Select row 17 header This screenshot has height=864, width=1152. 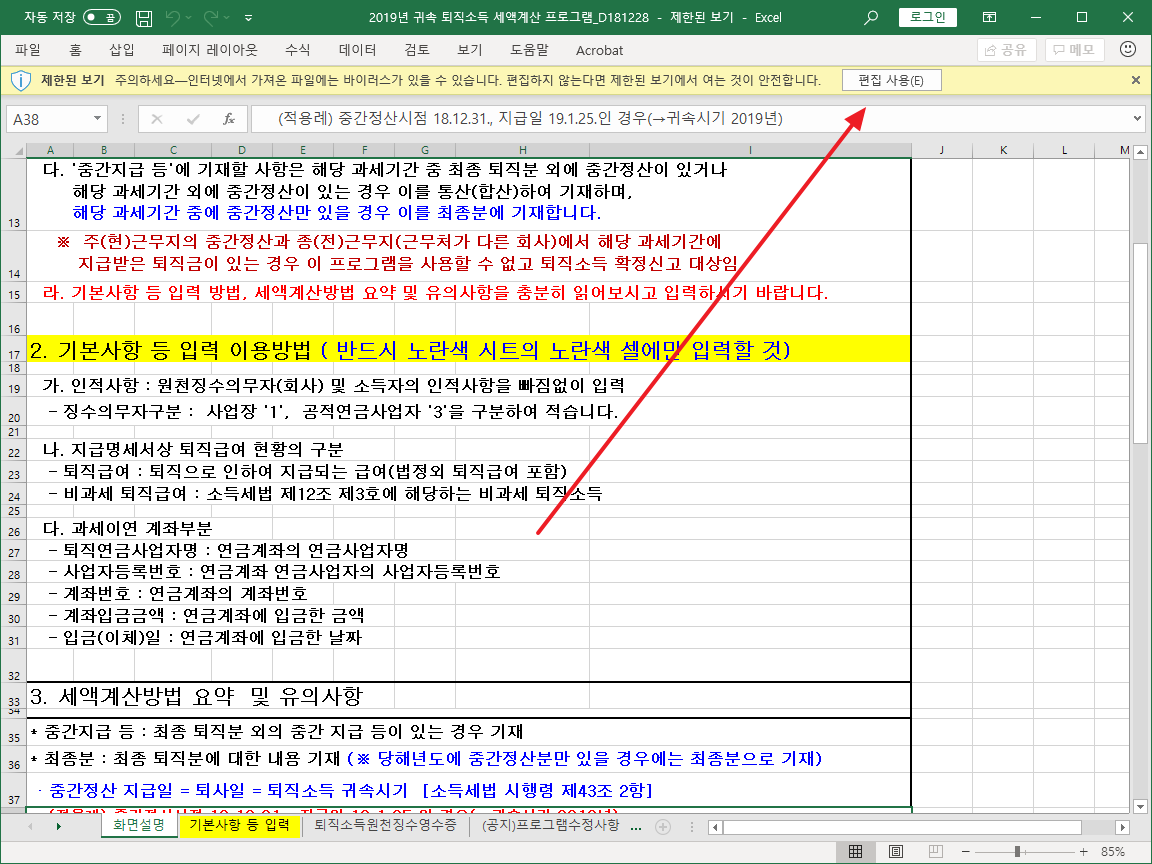tap(14, 349)
